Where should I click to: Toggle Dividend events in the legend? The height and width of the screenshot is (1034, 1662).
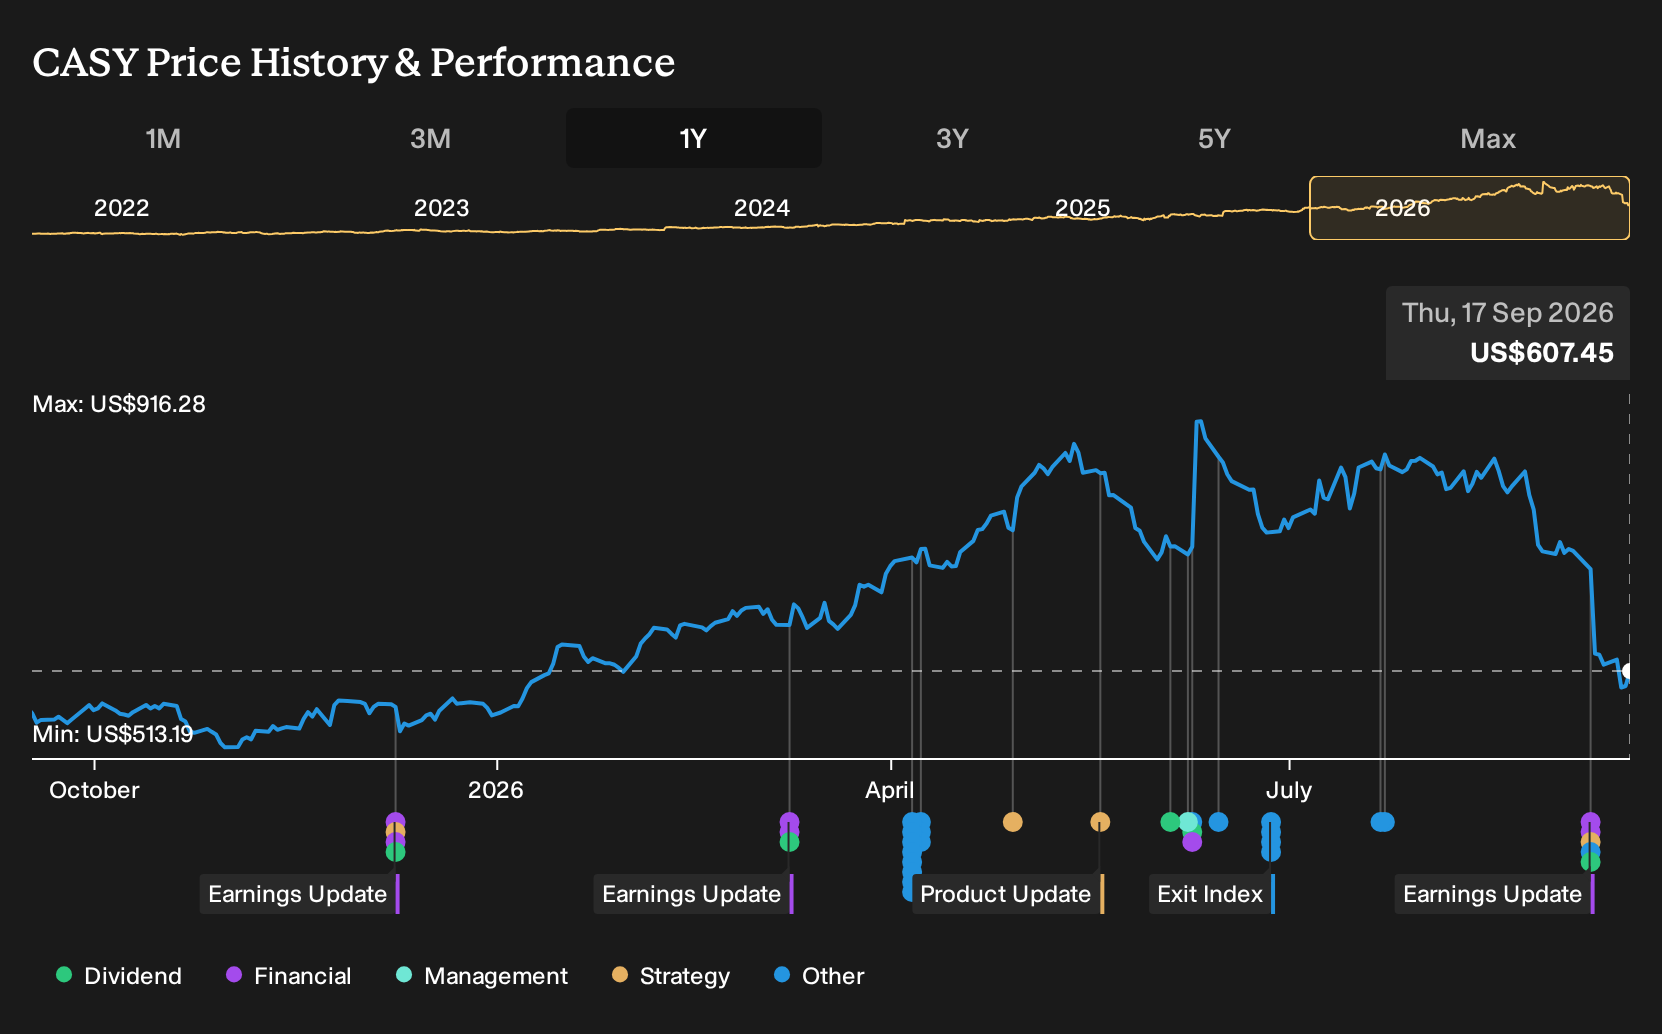(x=119, y=976)
